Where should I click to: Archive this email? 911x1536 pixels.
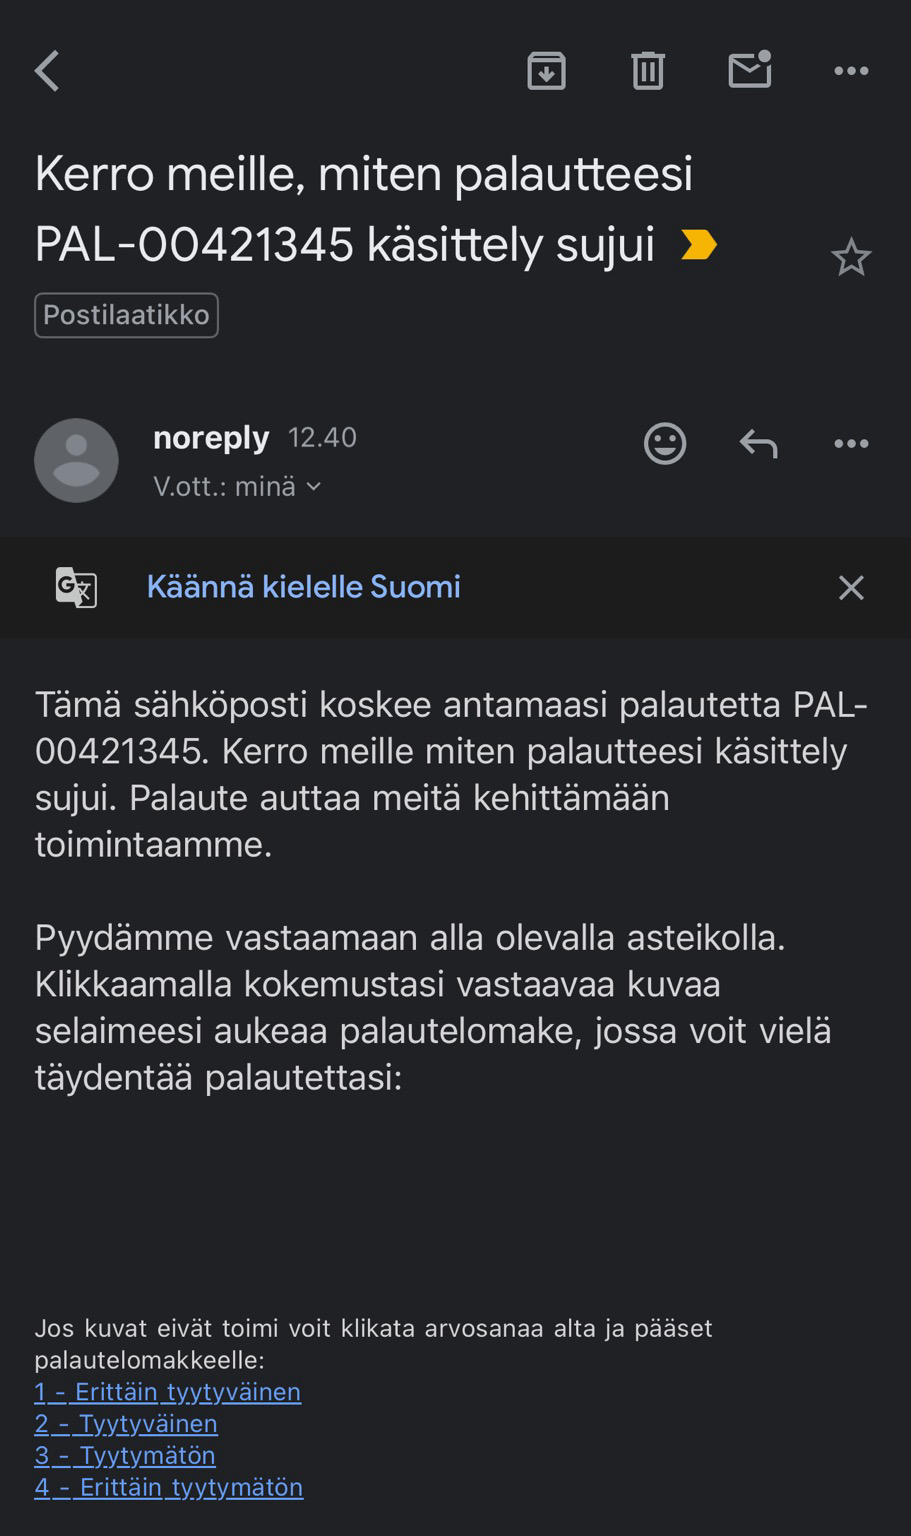(546, 71)
